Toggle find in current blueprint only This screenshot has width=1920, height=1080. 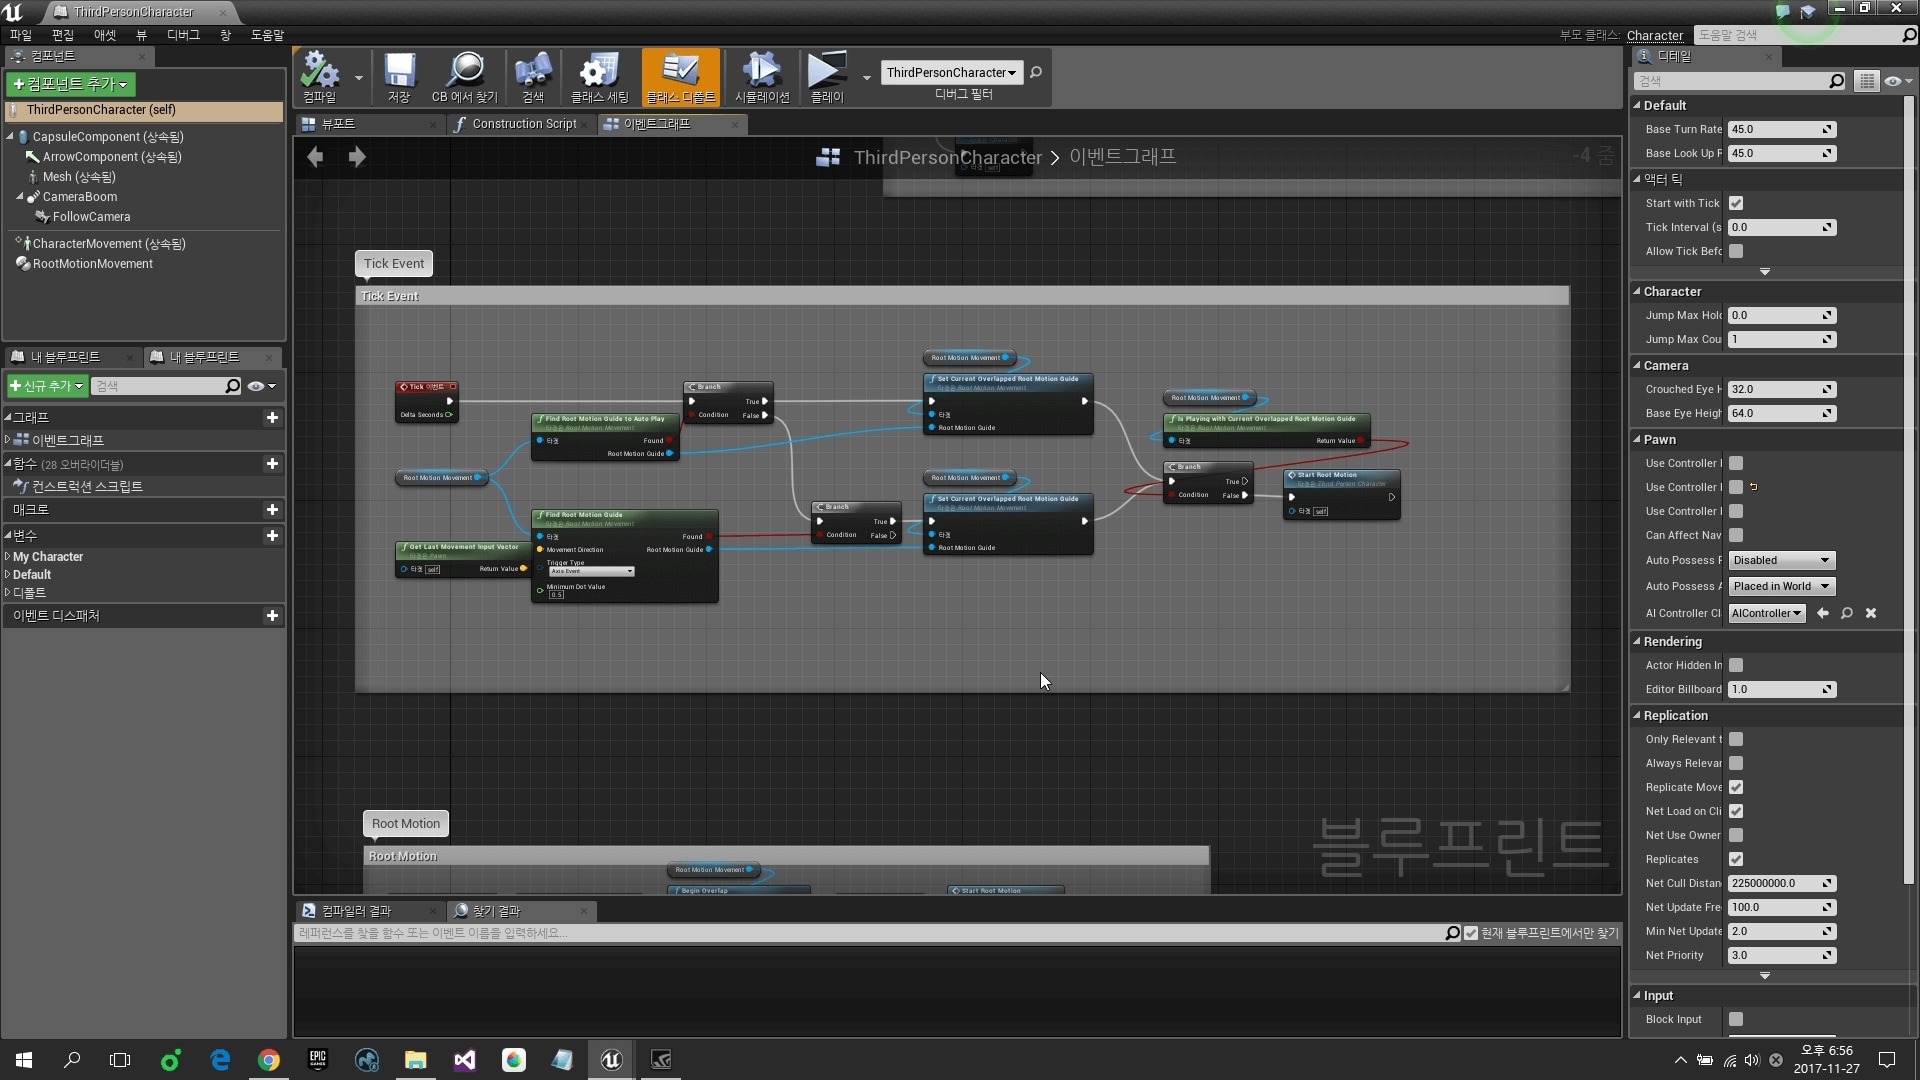tap(1471, 933)
